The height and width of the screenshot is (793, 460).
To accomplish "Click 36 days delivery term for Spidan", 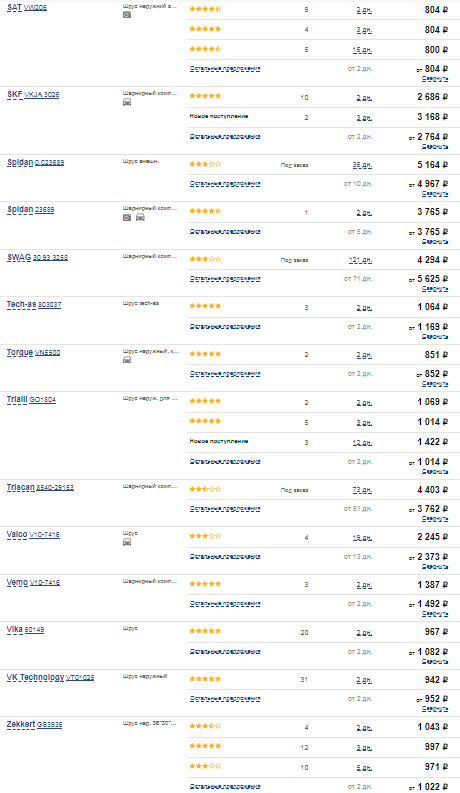I will coord(362,165).
